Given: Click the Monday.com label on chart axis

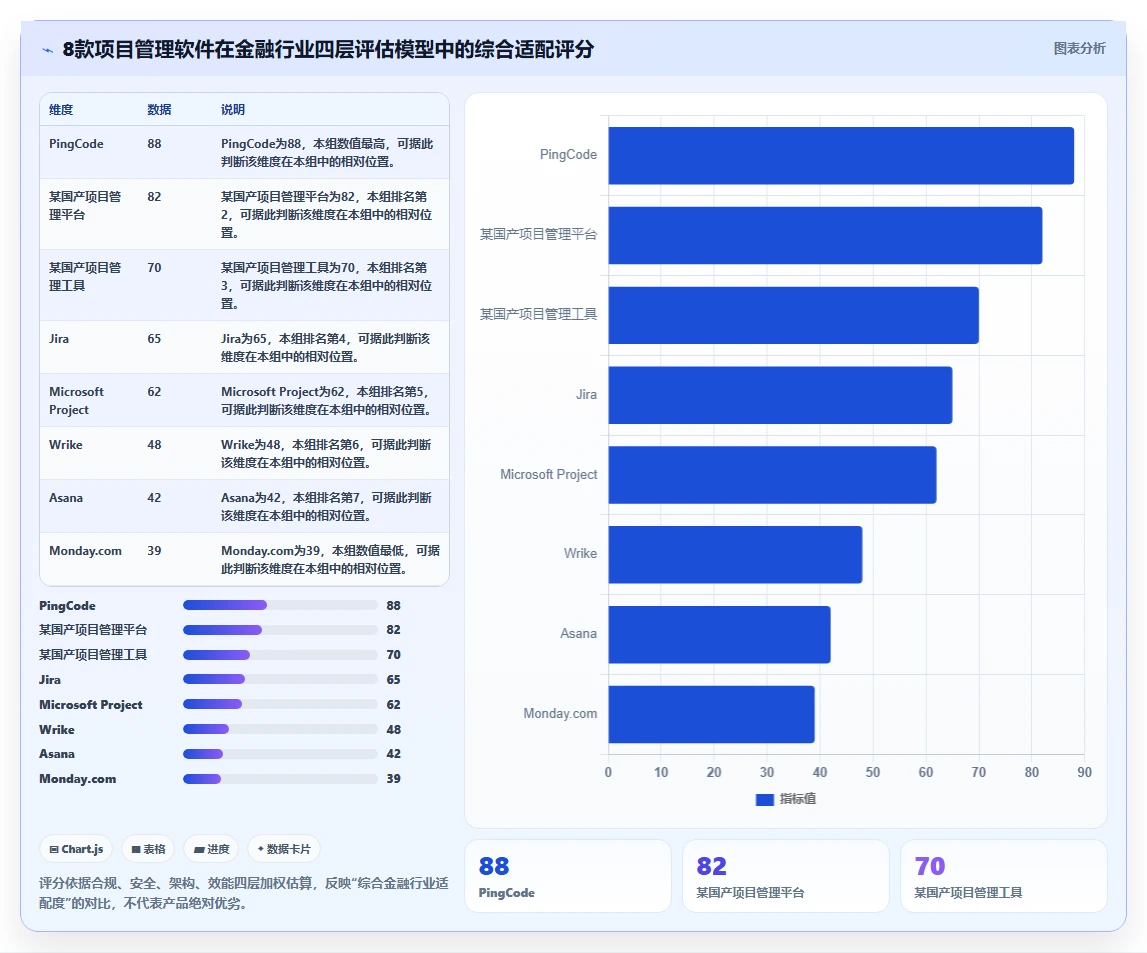Looking at the screenshot, I should pyautogui.click(x=560, y=714).
